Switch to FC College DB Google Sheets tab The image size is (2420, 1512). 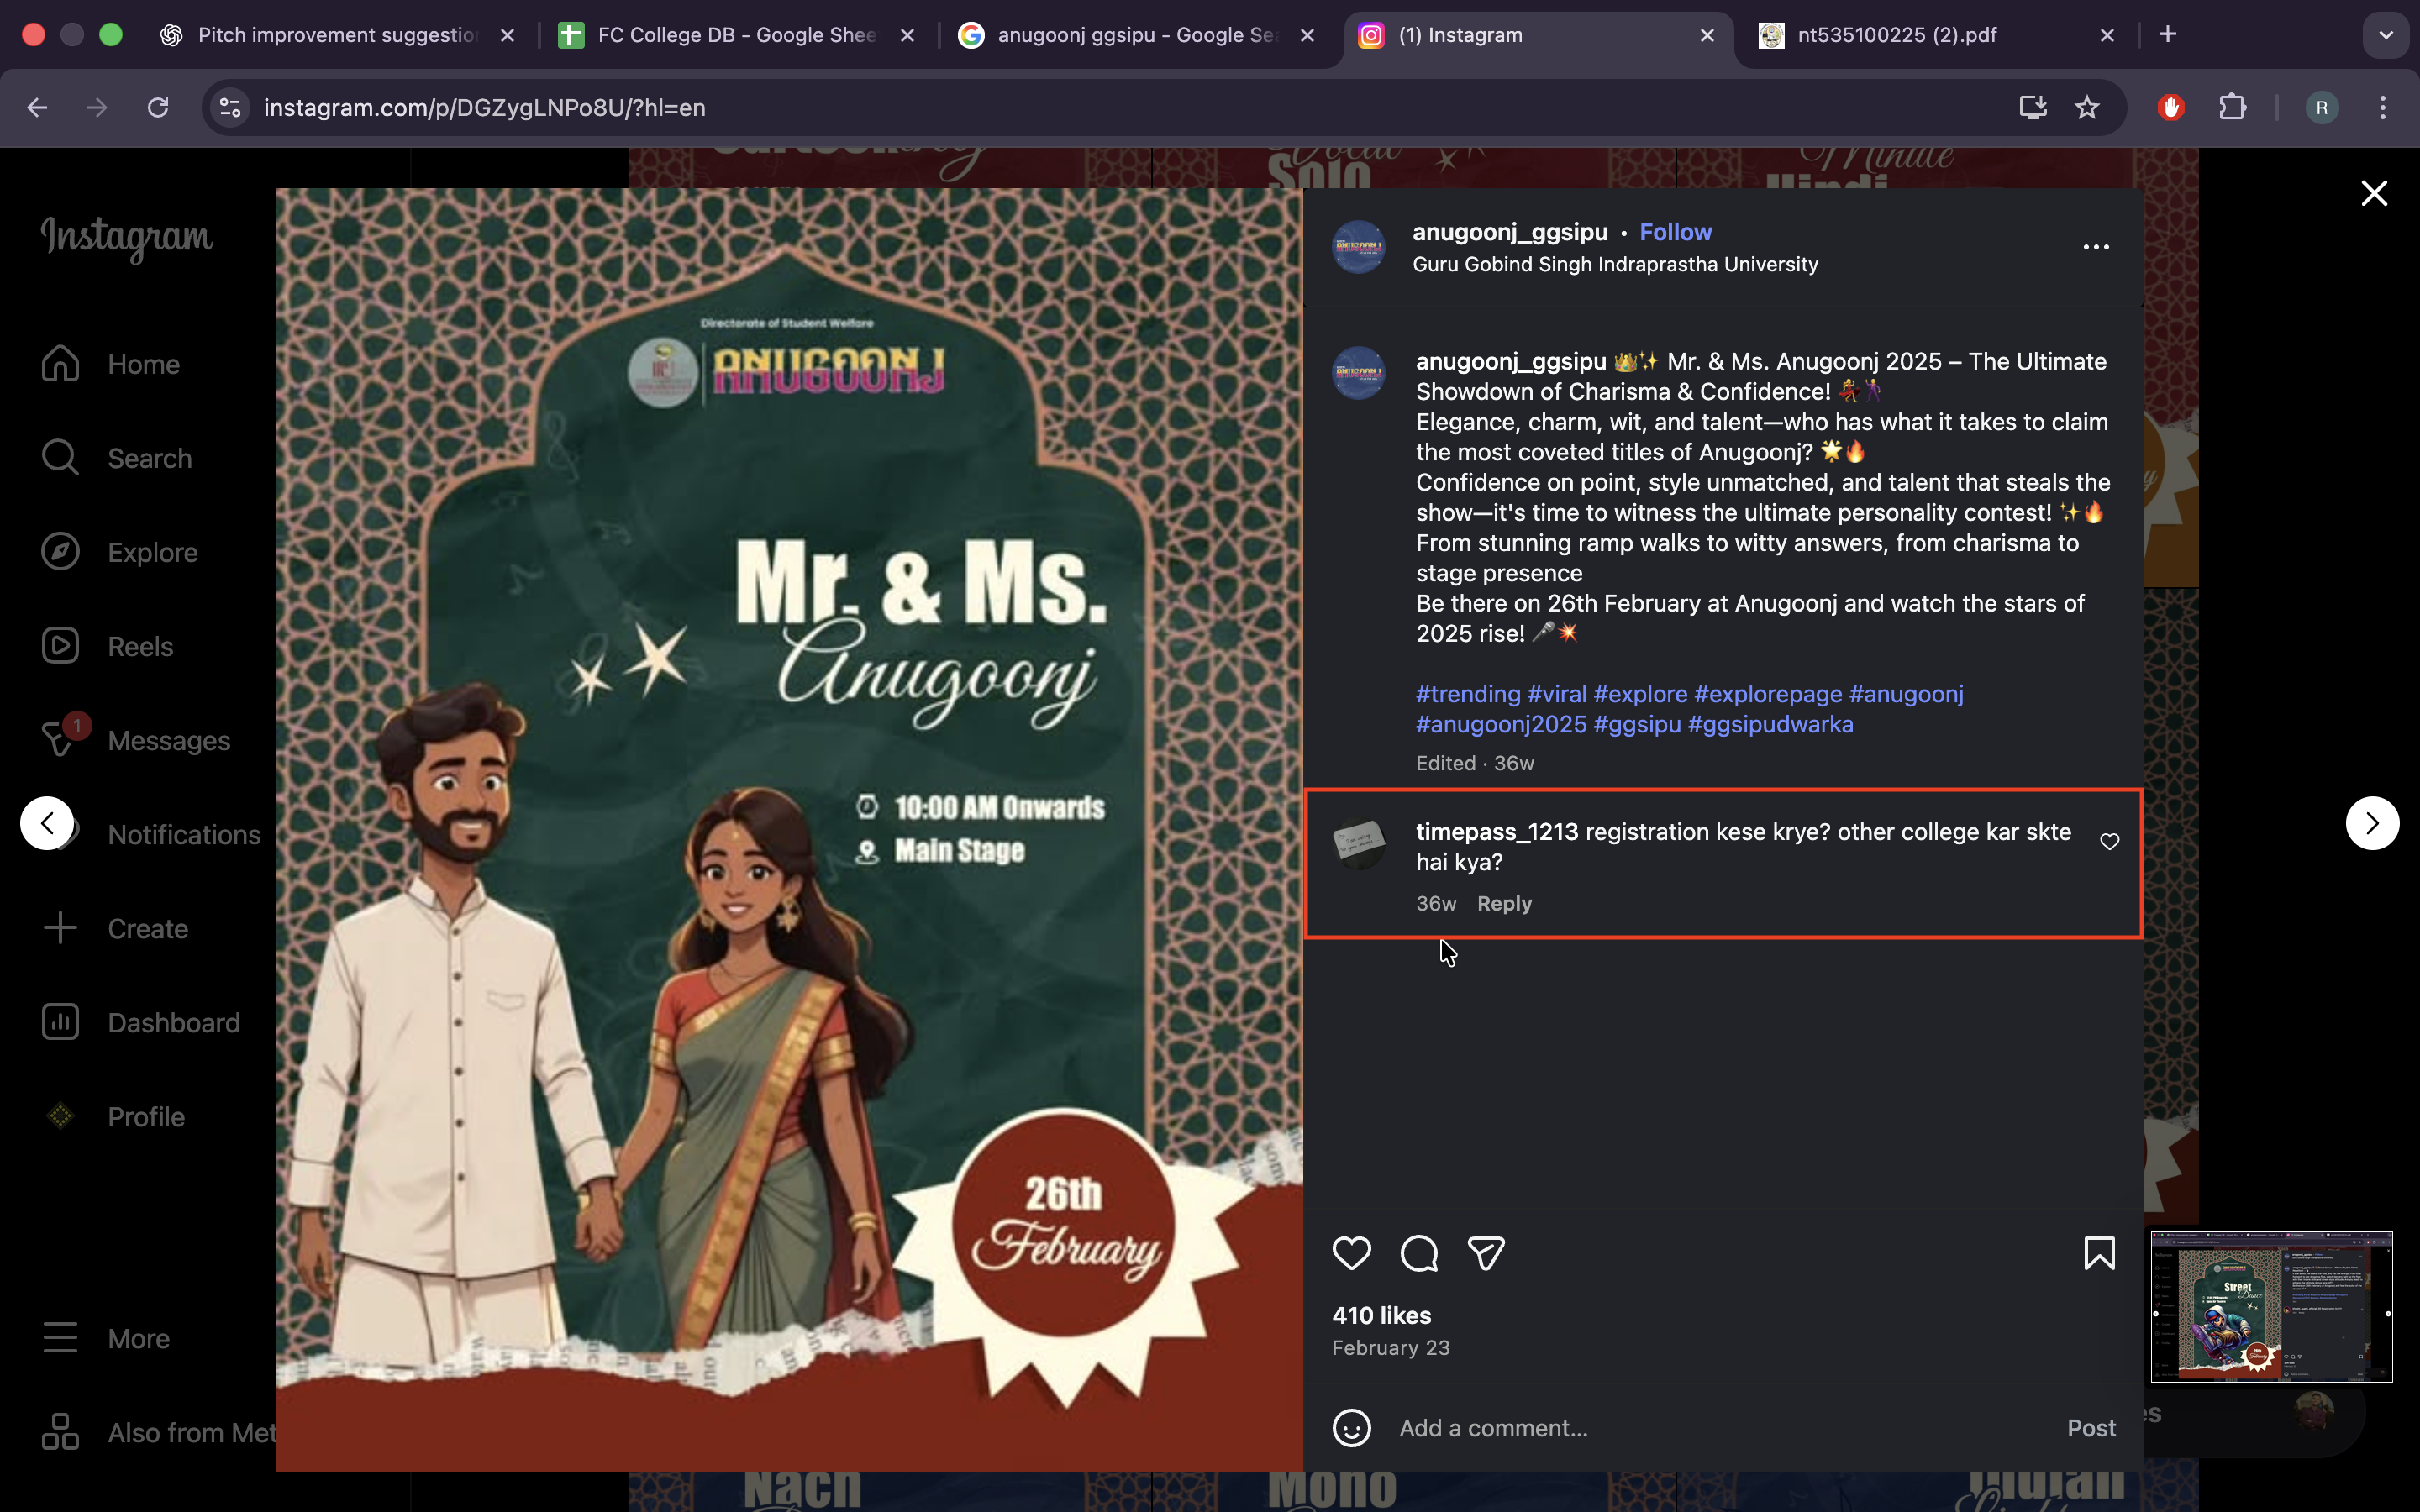[x=735, y=35]
